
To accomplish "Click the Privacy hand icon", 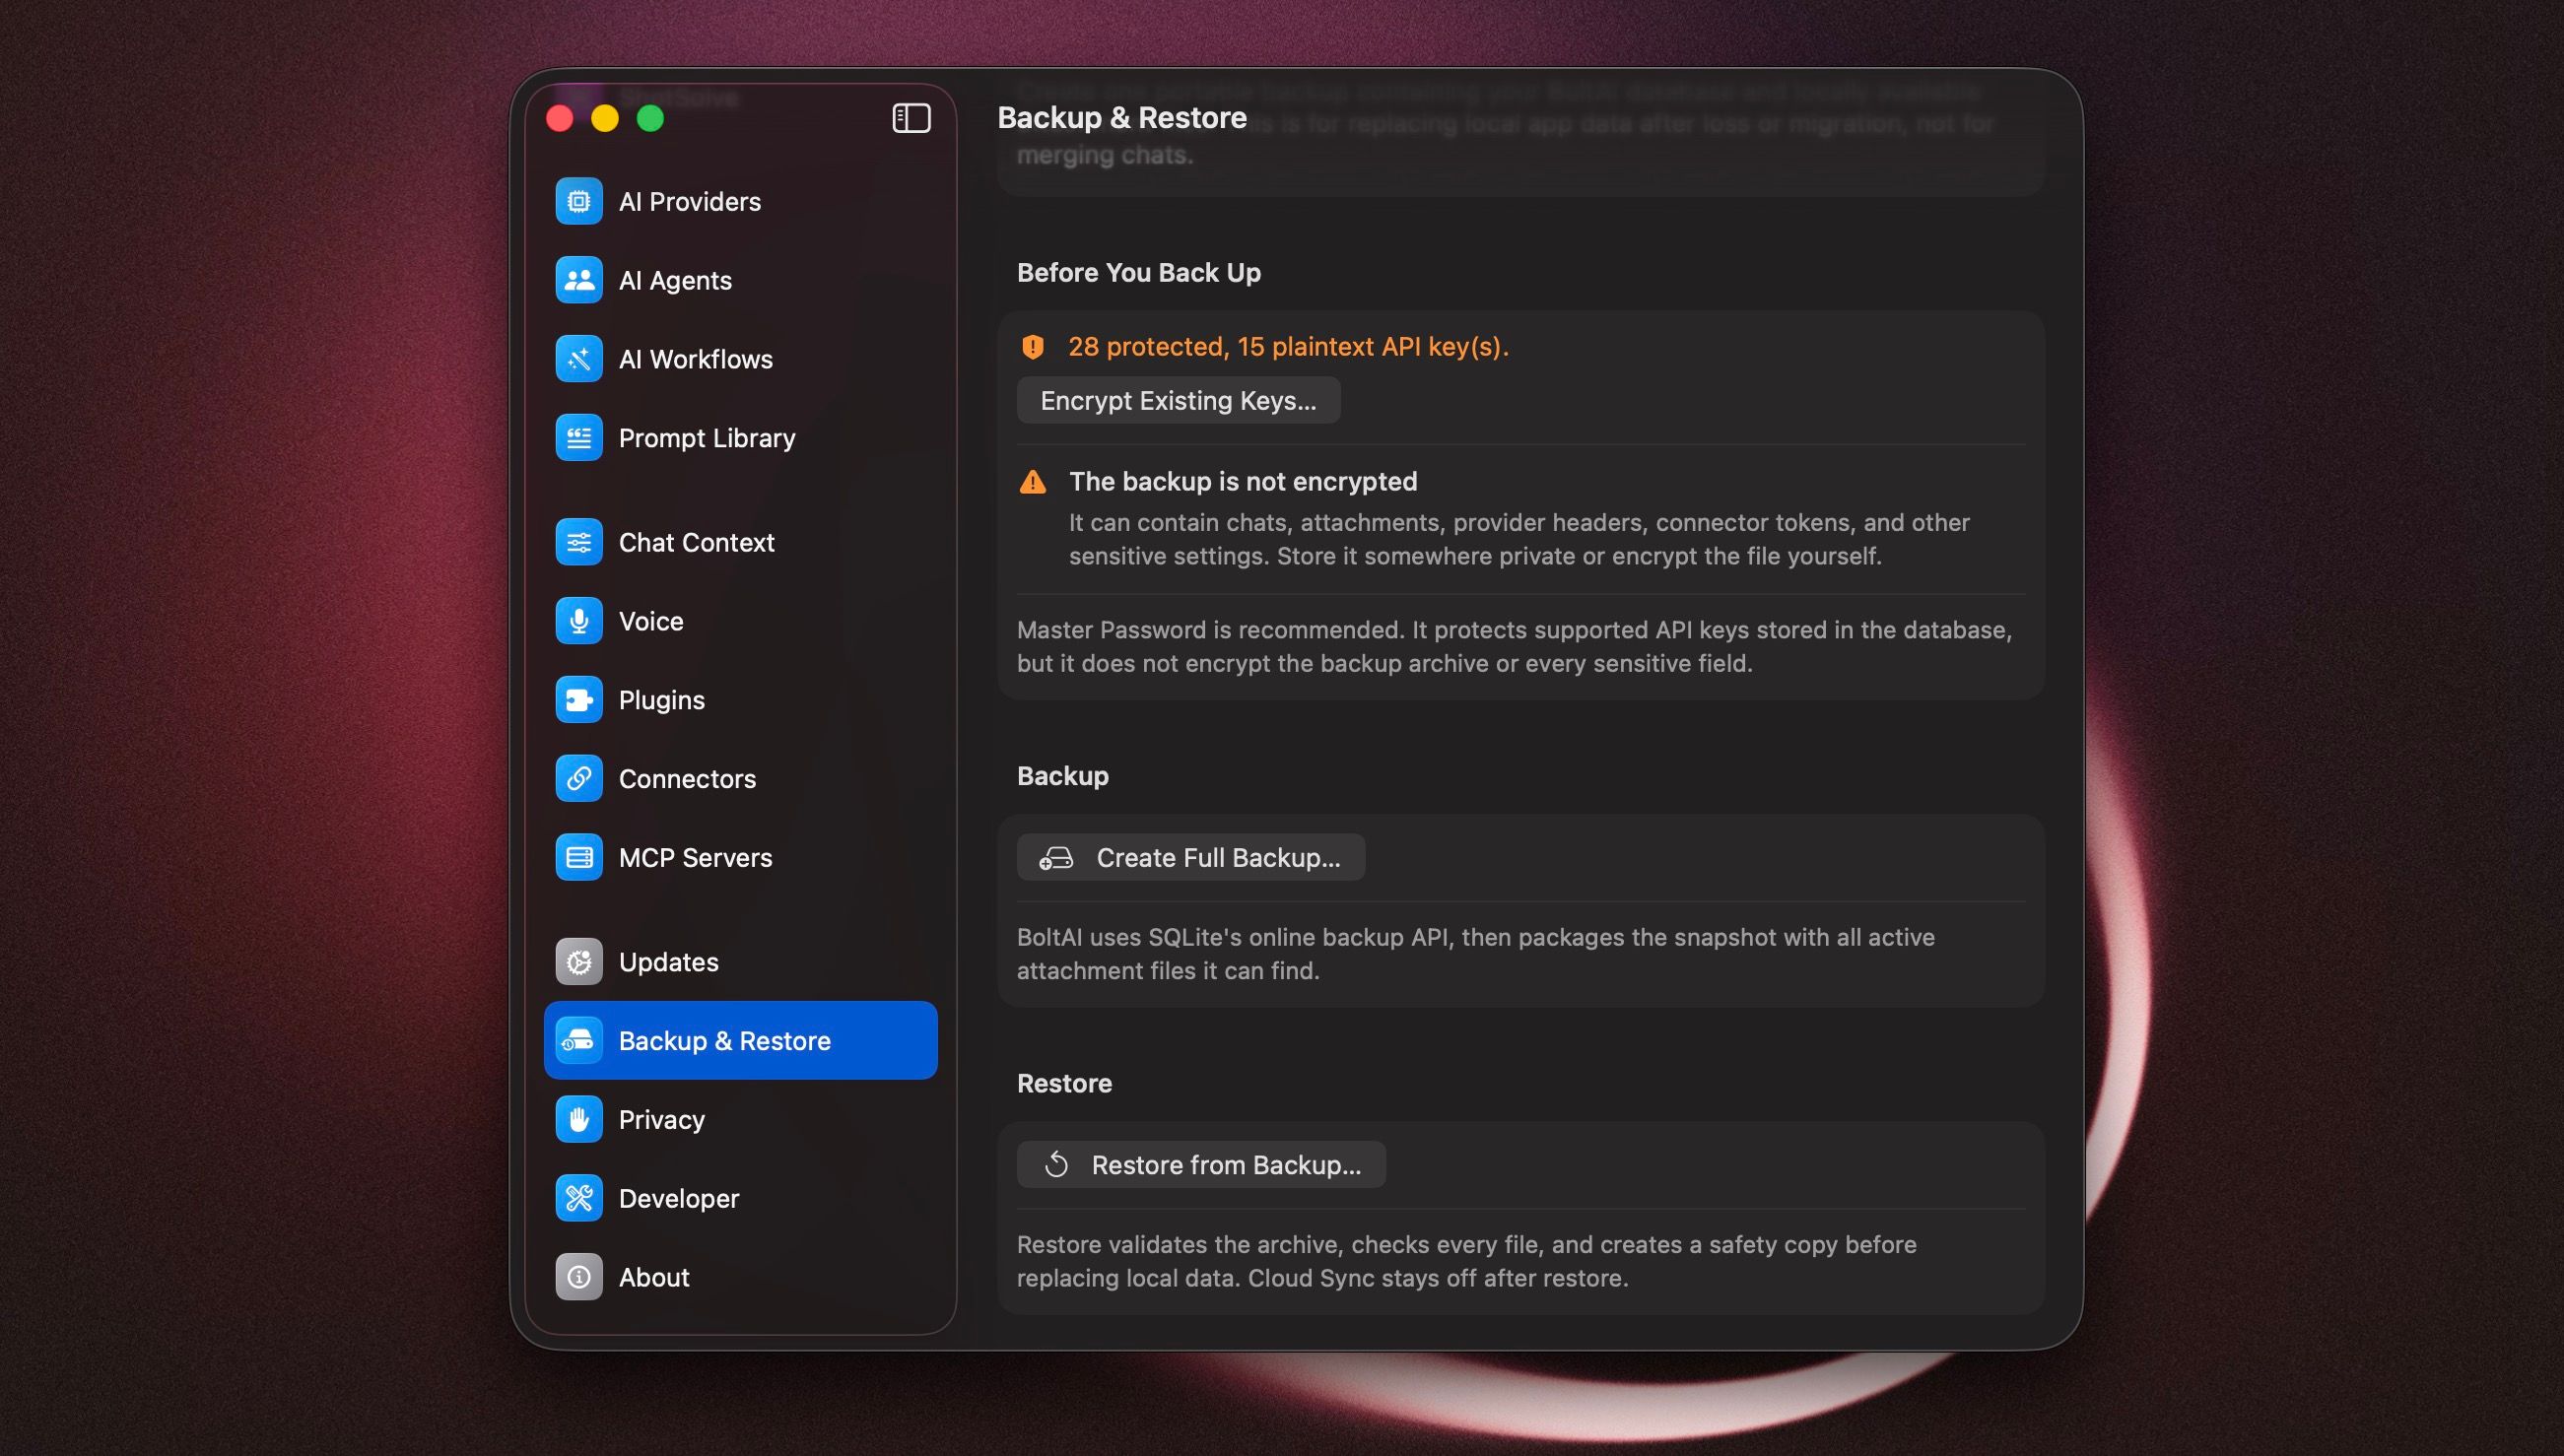I will click(579, 1120).
